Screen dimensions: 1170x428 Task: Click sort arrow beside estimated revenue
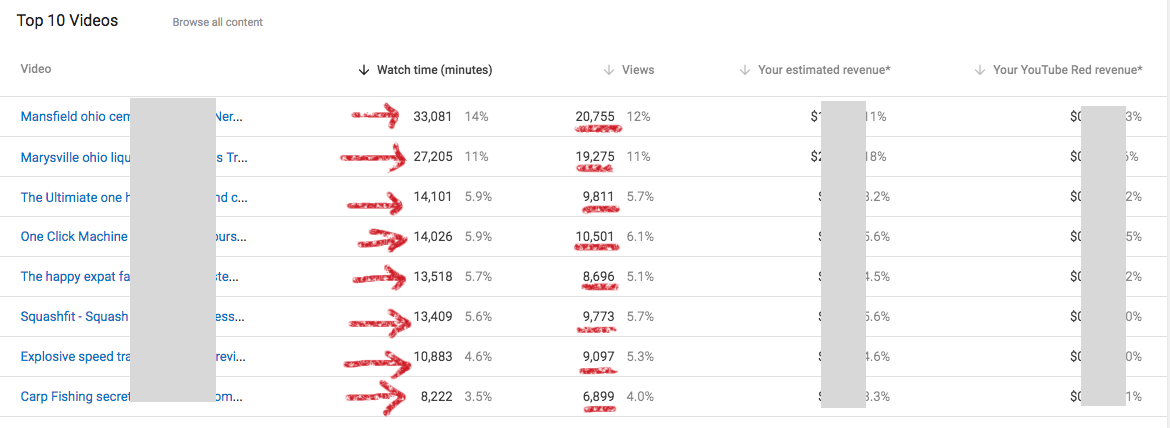click(745, 70)
